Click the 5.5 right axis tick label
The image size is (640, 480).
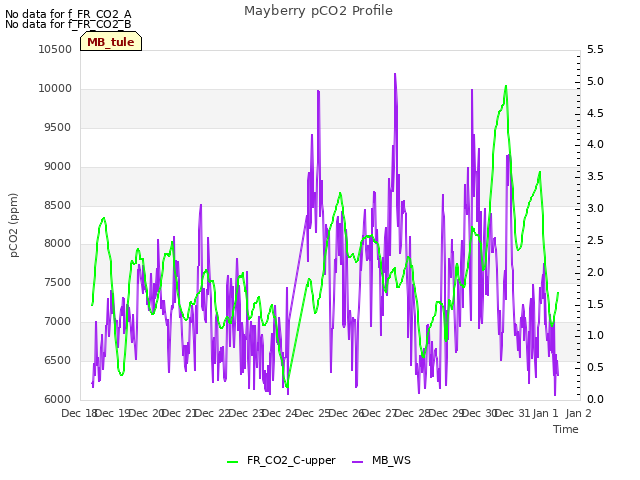[x=595, y=49]
